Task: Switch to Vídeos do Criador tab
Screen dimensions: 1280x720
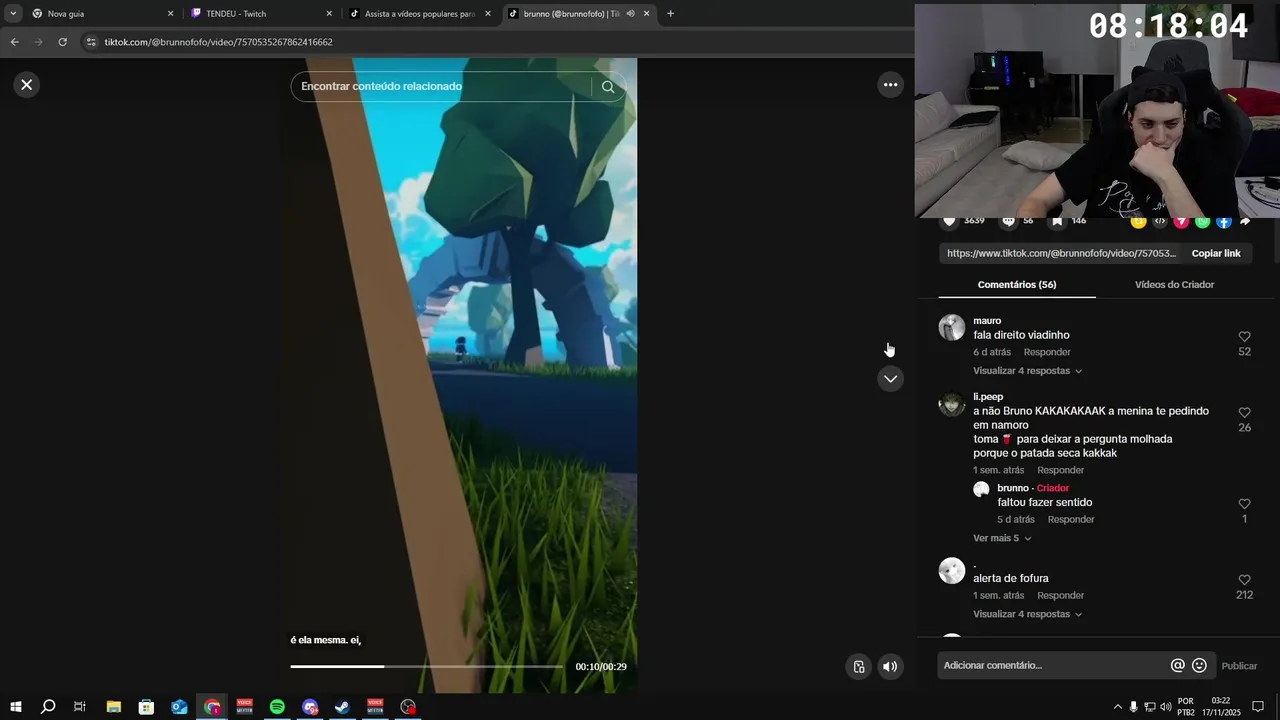Action: click(x=1174, y=285)
